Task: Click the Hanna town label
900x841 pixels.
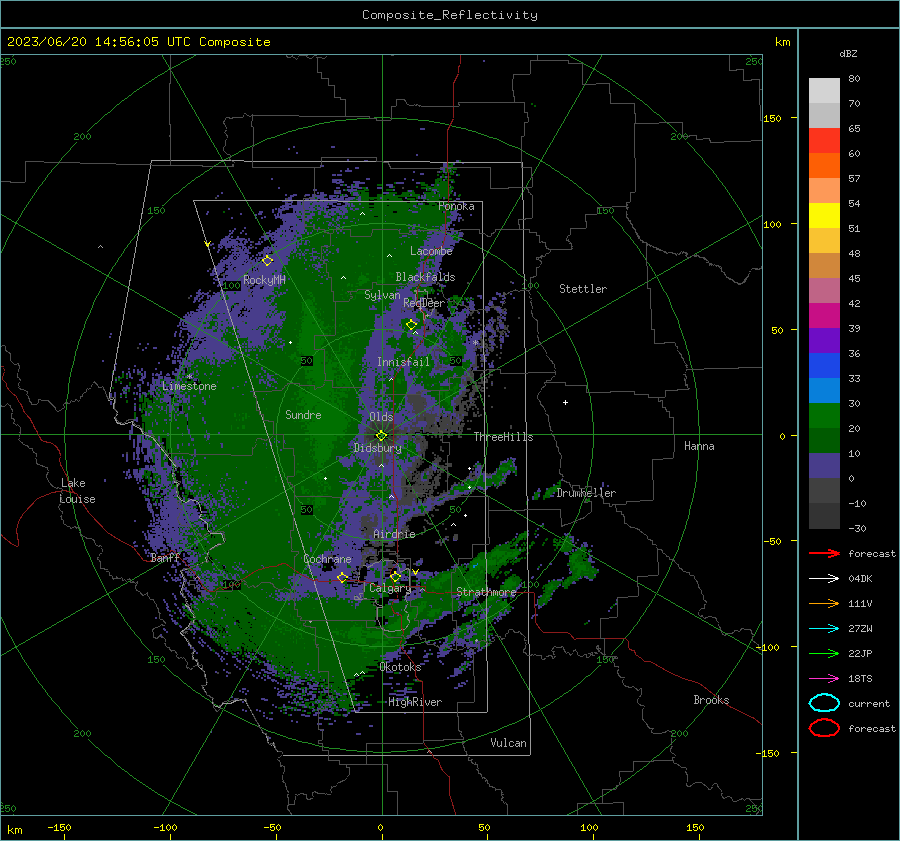Action: pyautogui.click(x=699, y=446)
